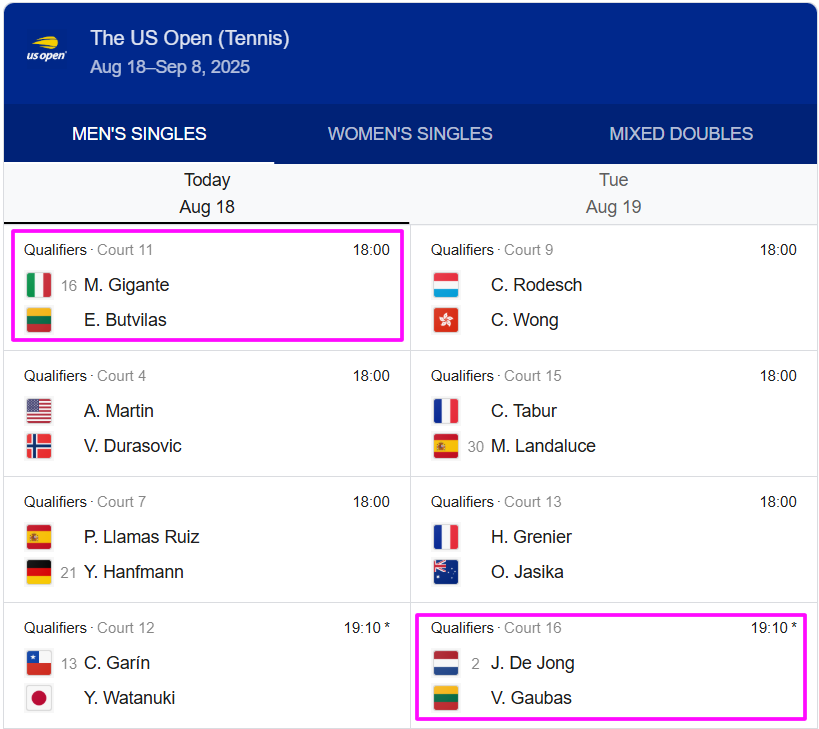Click the Hong Kong flag beside C. Wong

446,320
